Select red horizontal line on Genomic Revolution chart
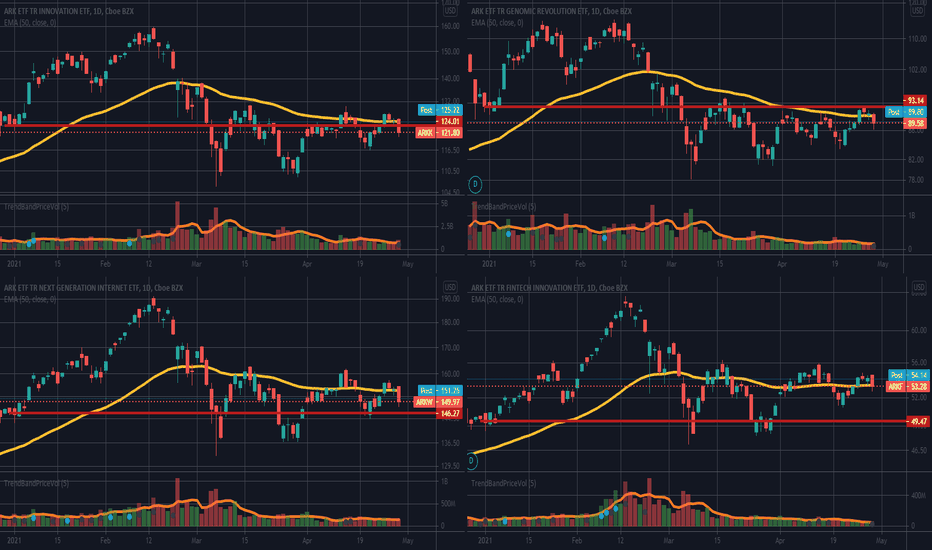Viewport: 932px width, 550px height. click(x=694, y=106)
